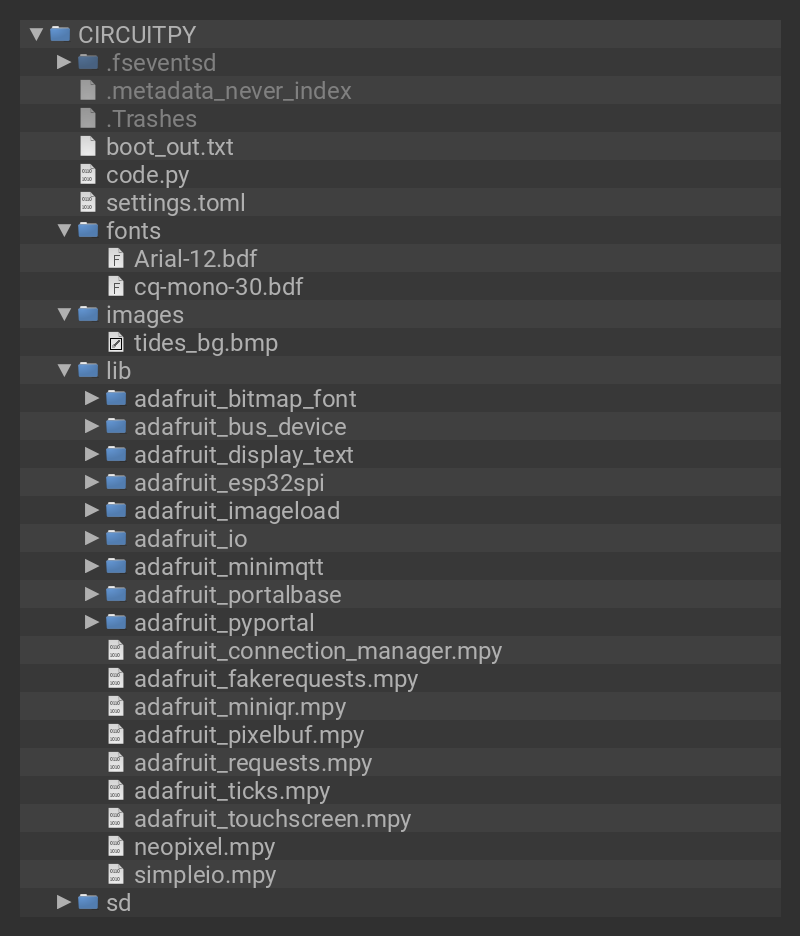Collapse the fonts folder
800x936 pixels.
[64, 231]
